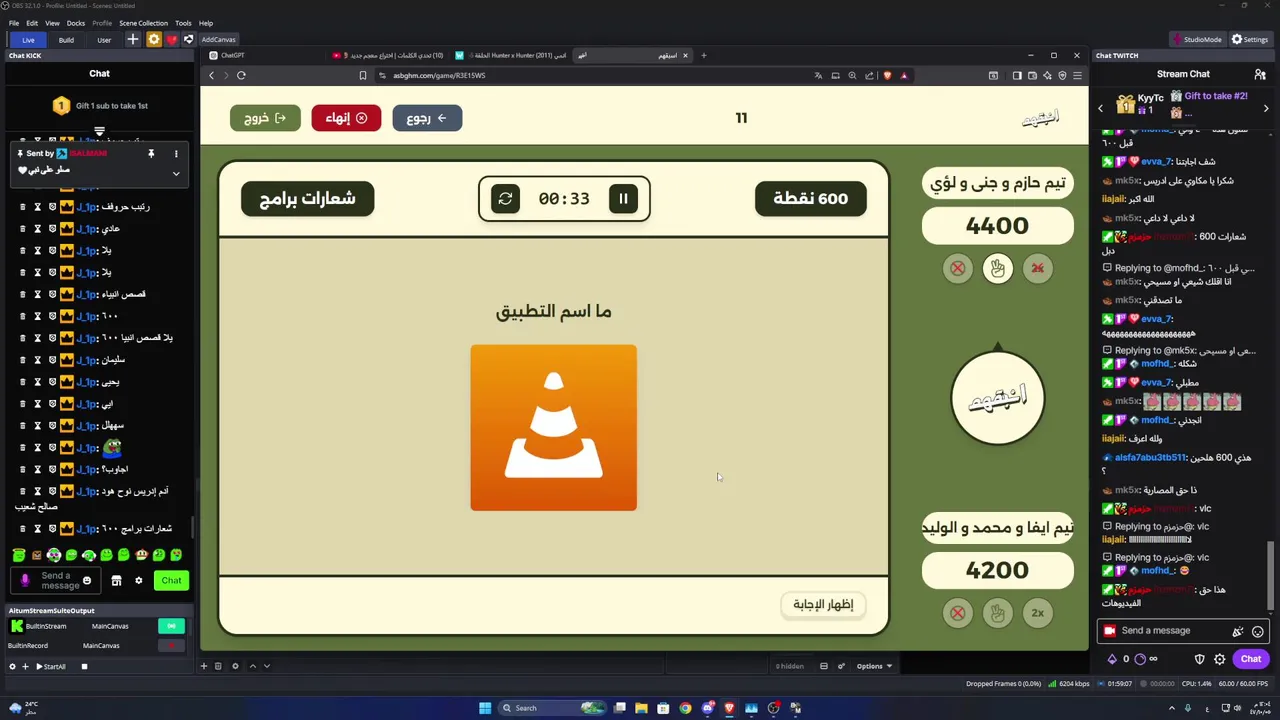Toggle the BuiltinStream streaming button
This screenshot has height=720, width=1280.
click(x=171, y=626)
